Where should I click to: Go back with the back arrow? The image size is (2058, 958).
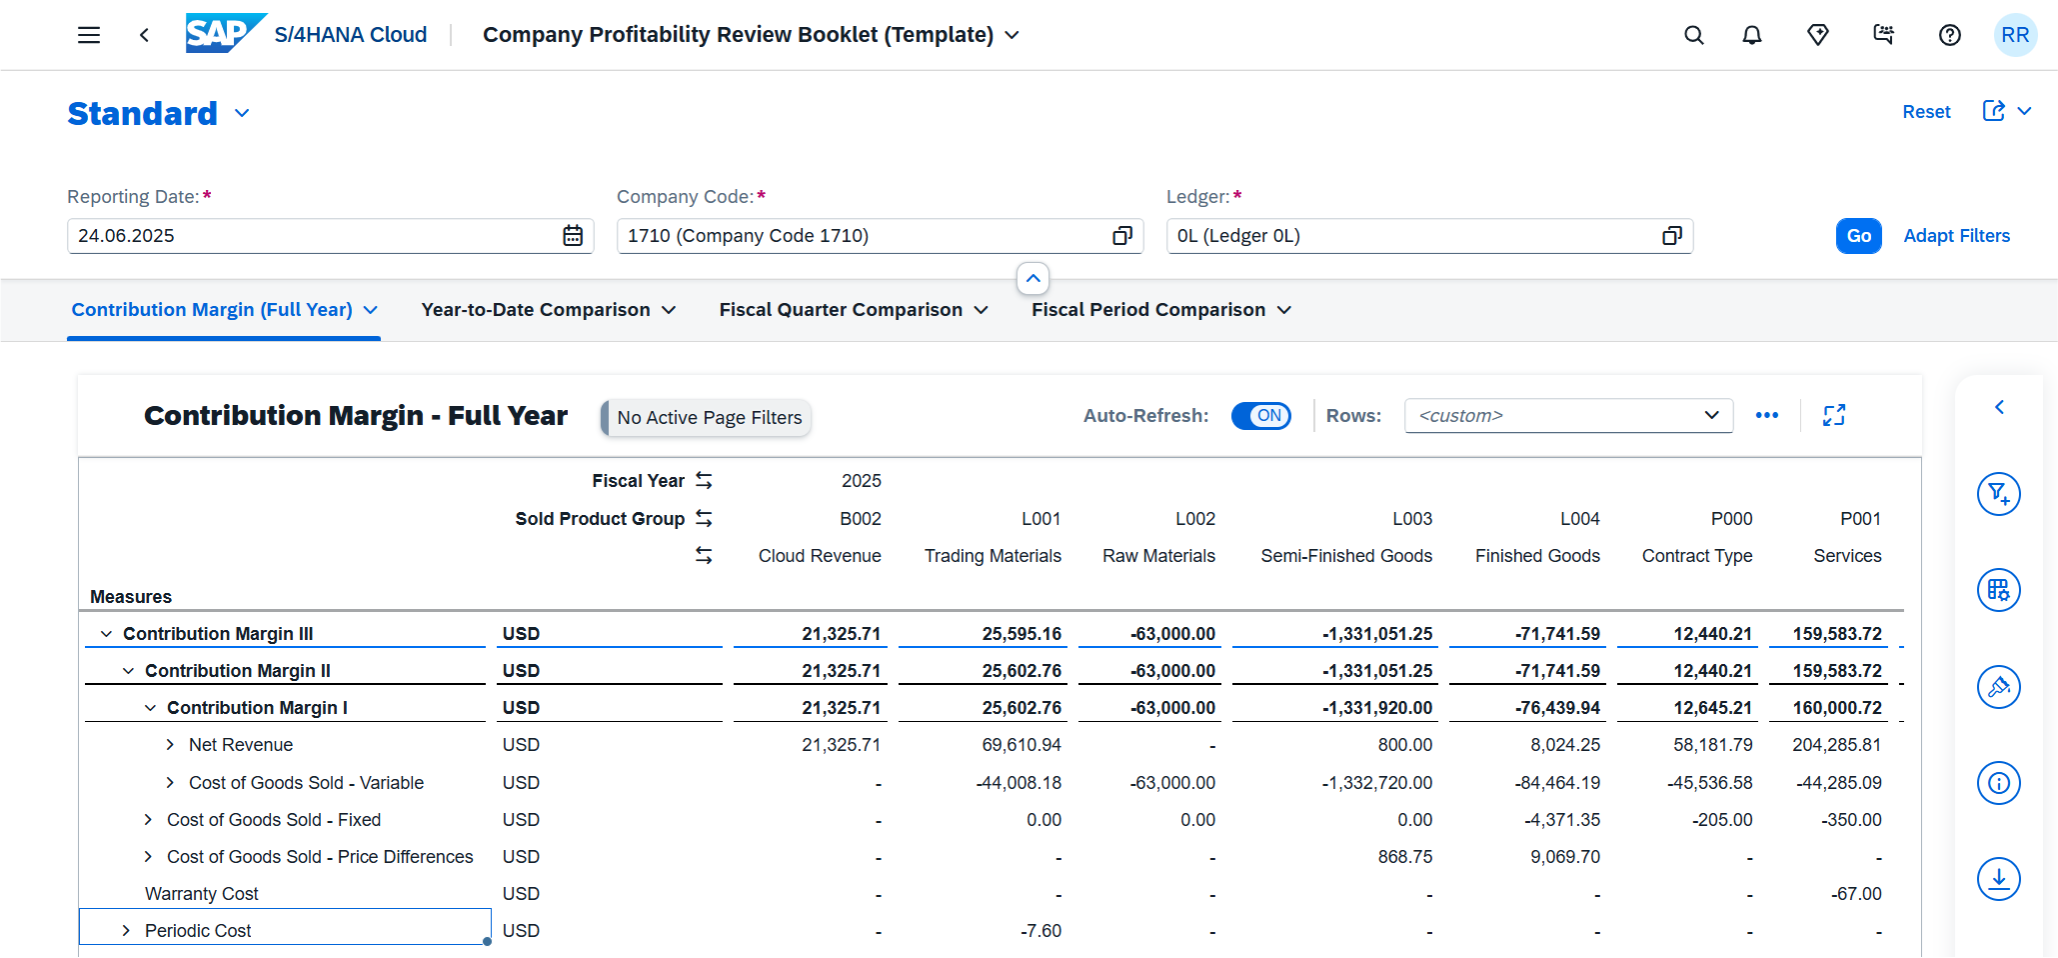click(x=144, y=35)
